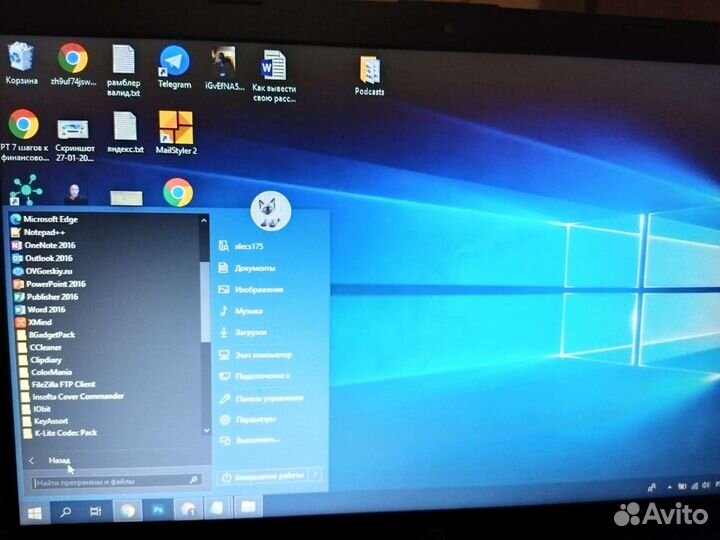This screenshot has height=540, width=720.
Task: Expand the K-Lite Codec Pack folder
Action: pos(61,433)
